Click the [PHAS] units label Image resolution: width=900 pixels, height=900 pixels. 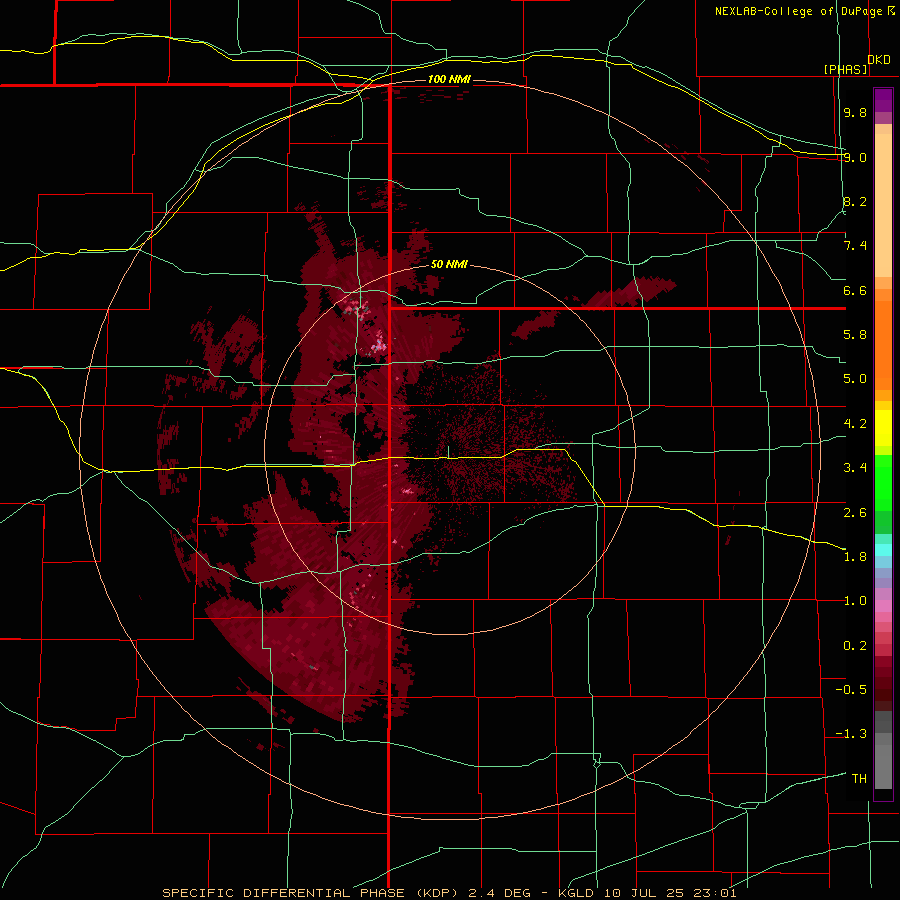point(845,69)
